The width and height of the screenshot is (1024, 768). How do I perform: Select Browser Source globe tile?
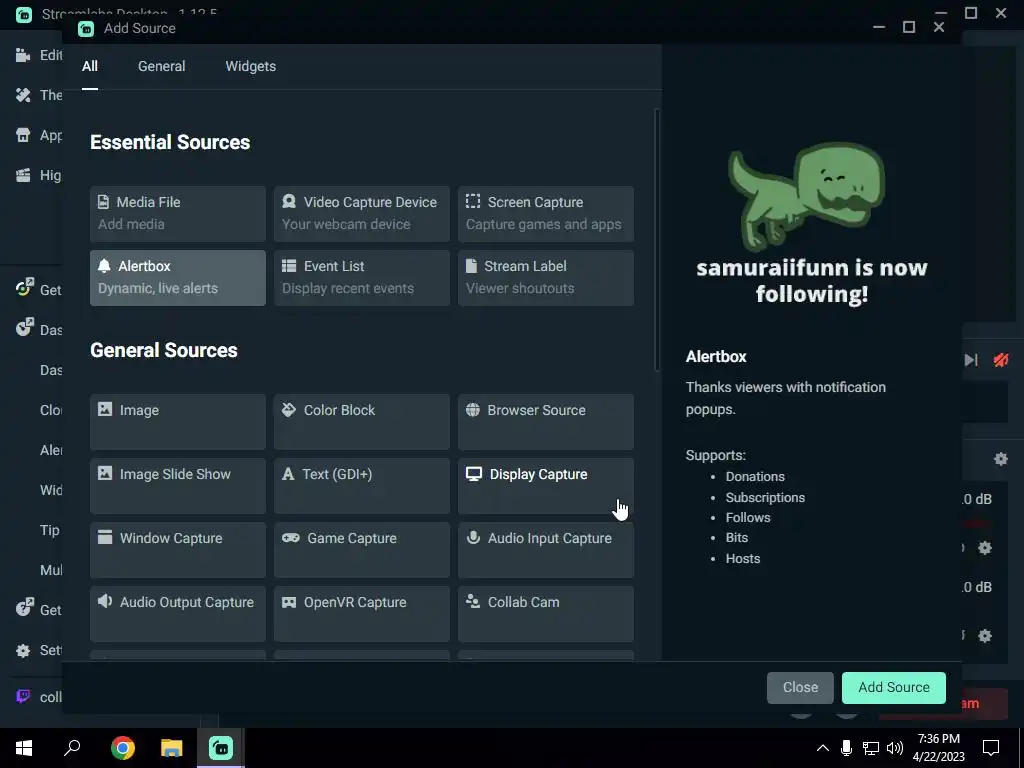click(546, 421)
